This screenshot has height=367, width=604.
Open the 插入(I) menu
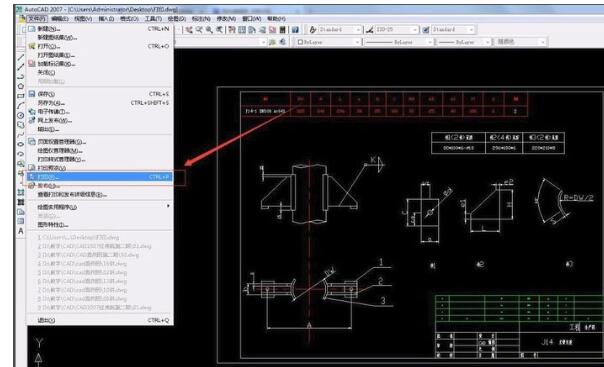click(106, 18)
